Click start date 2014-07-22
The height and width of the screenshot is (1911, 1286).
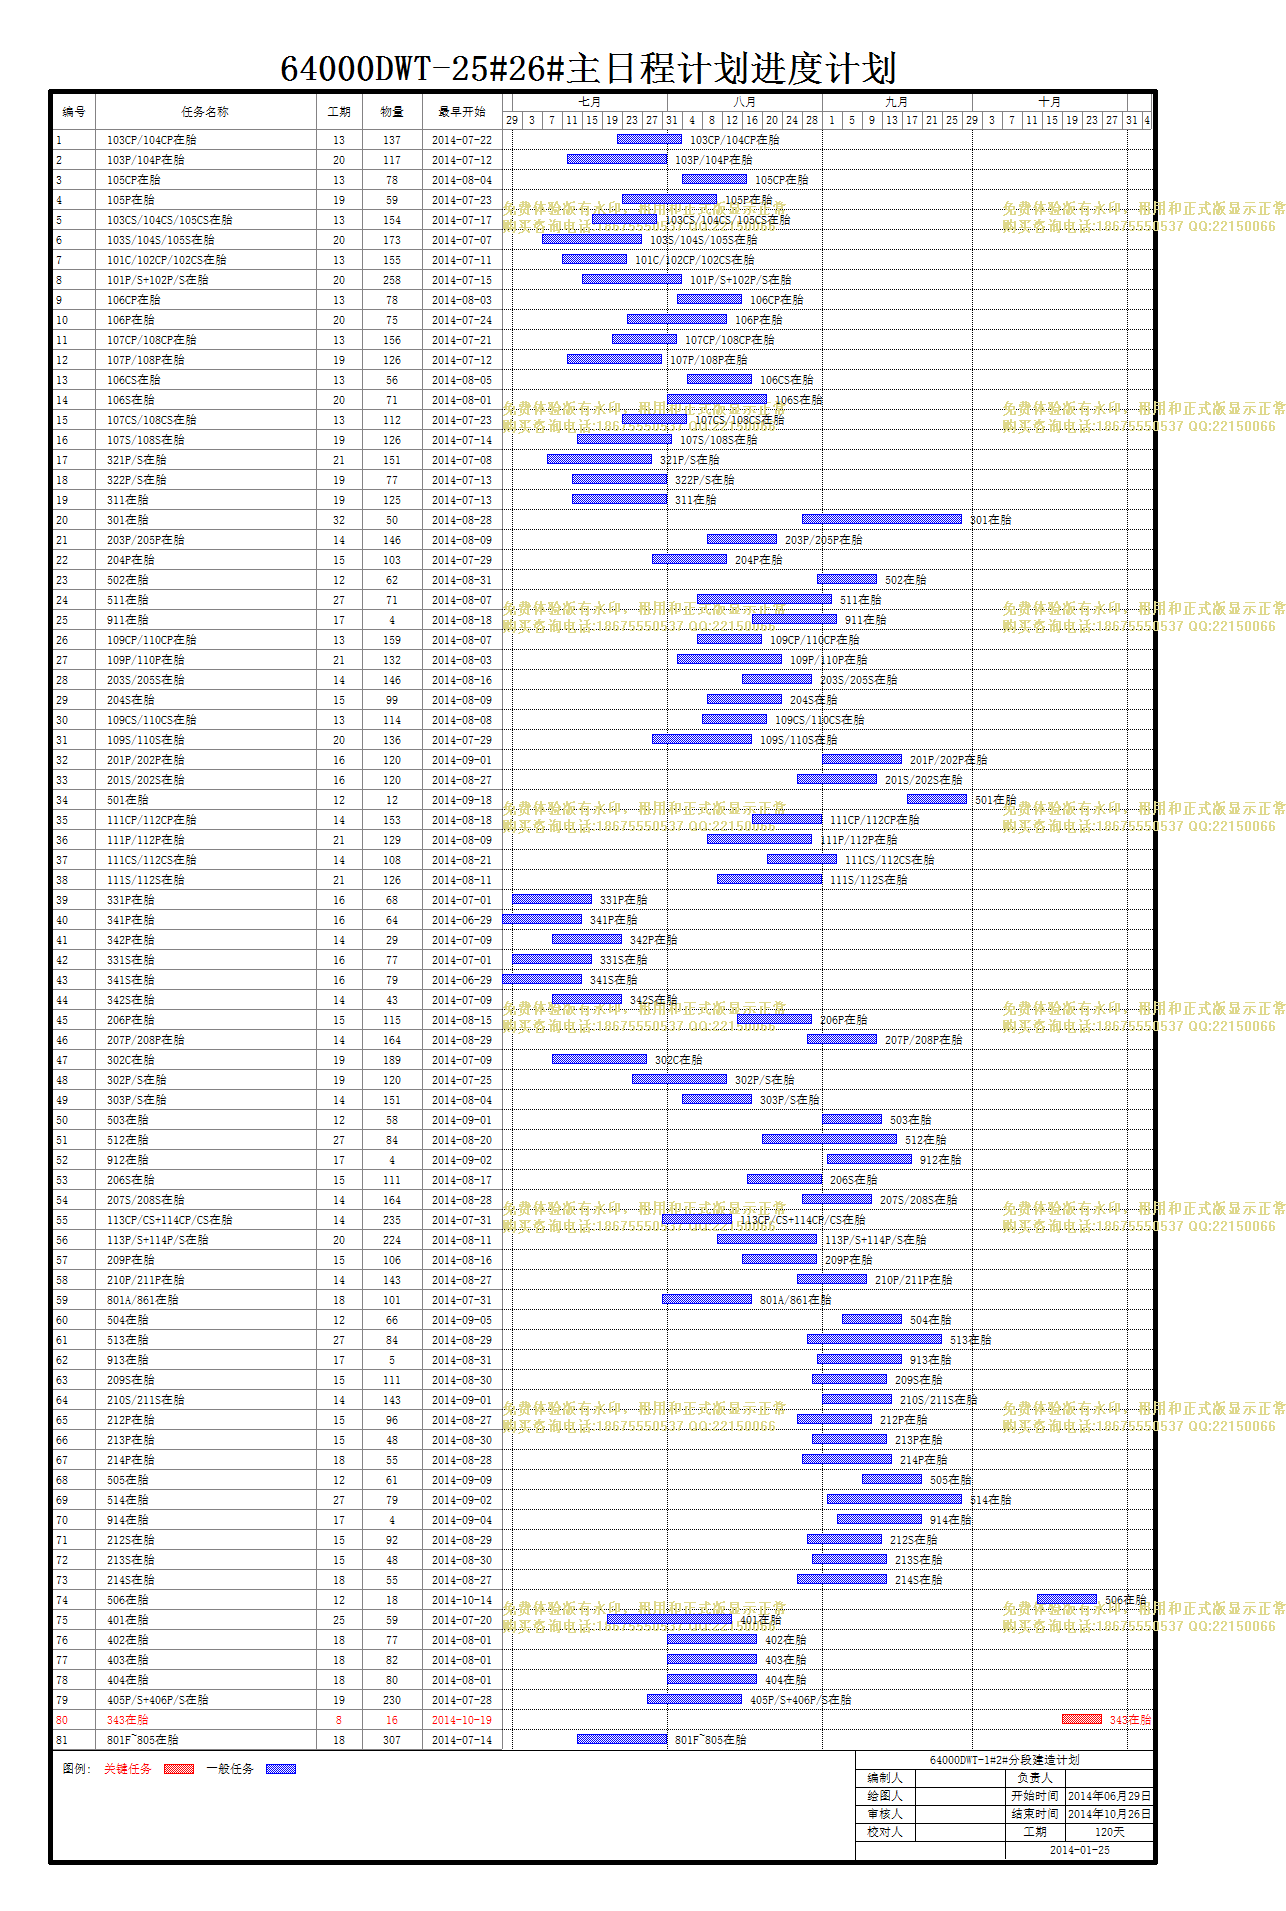462,140
